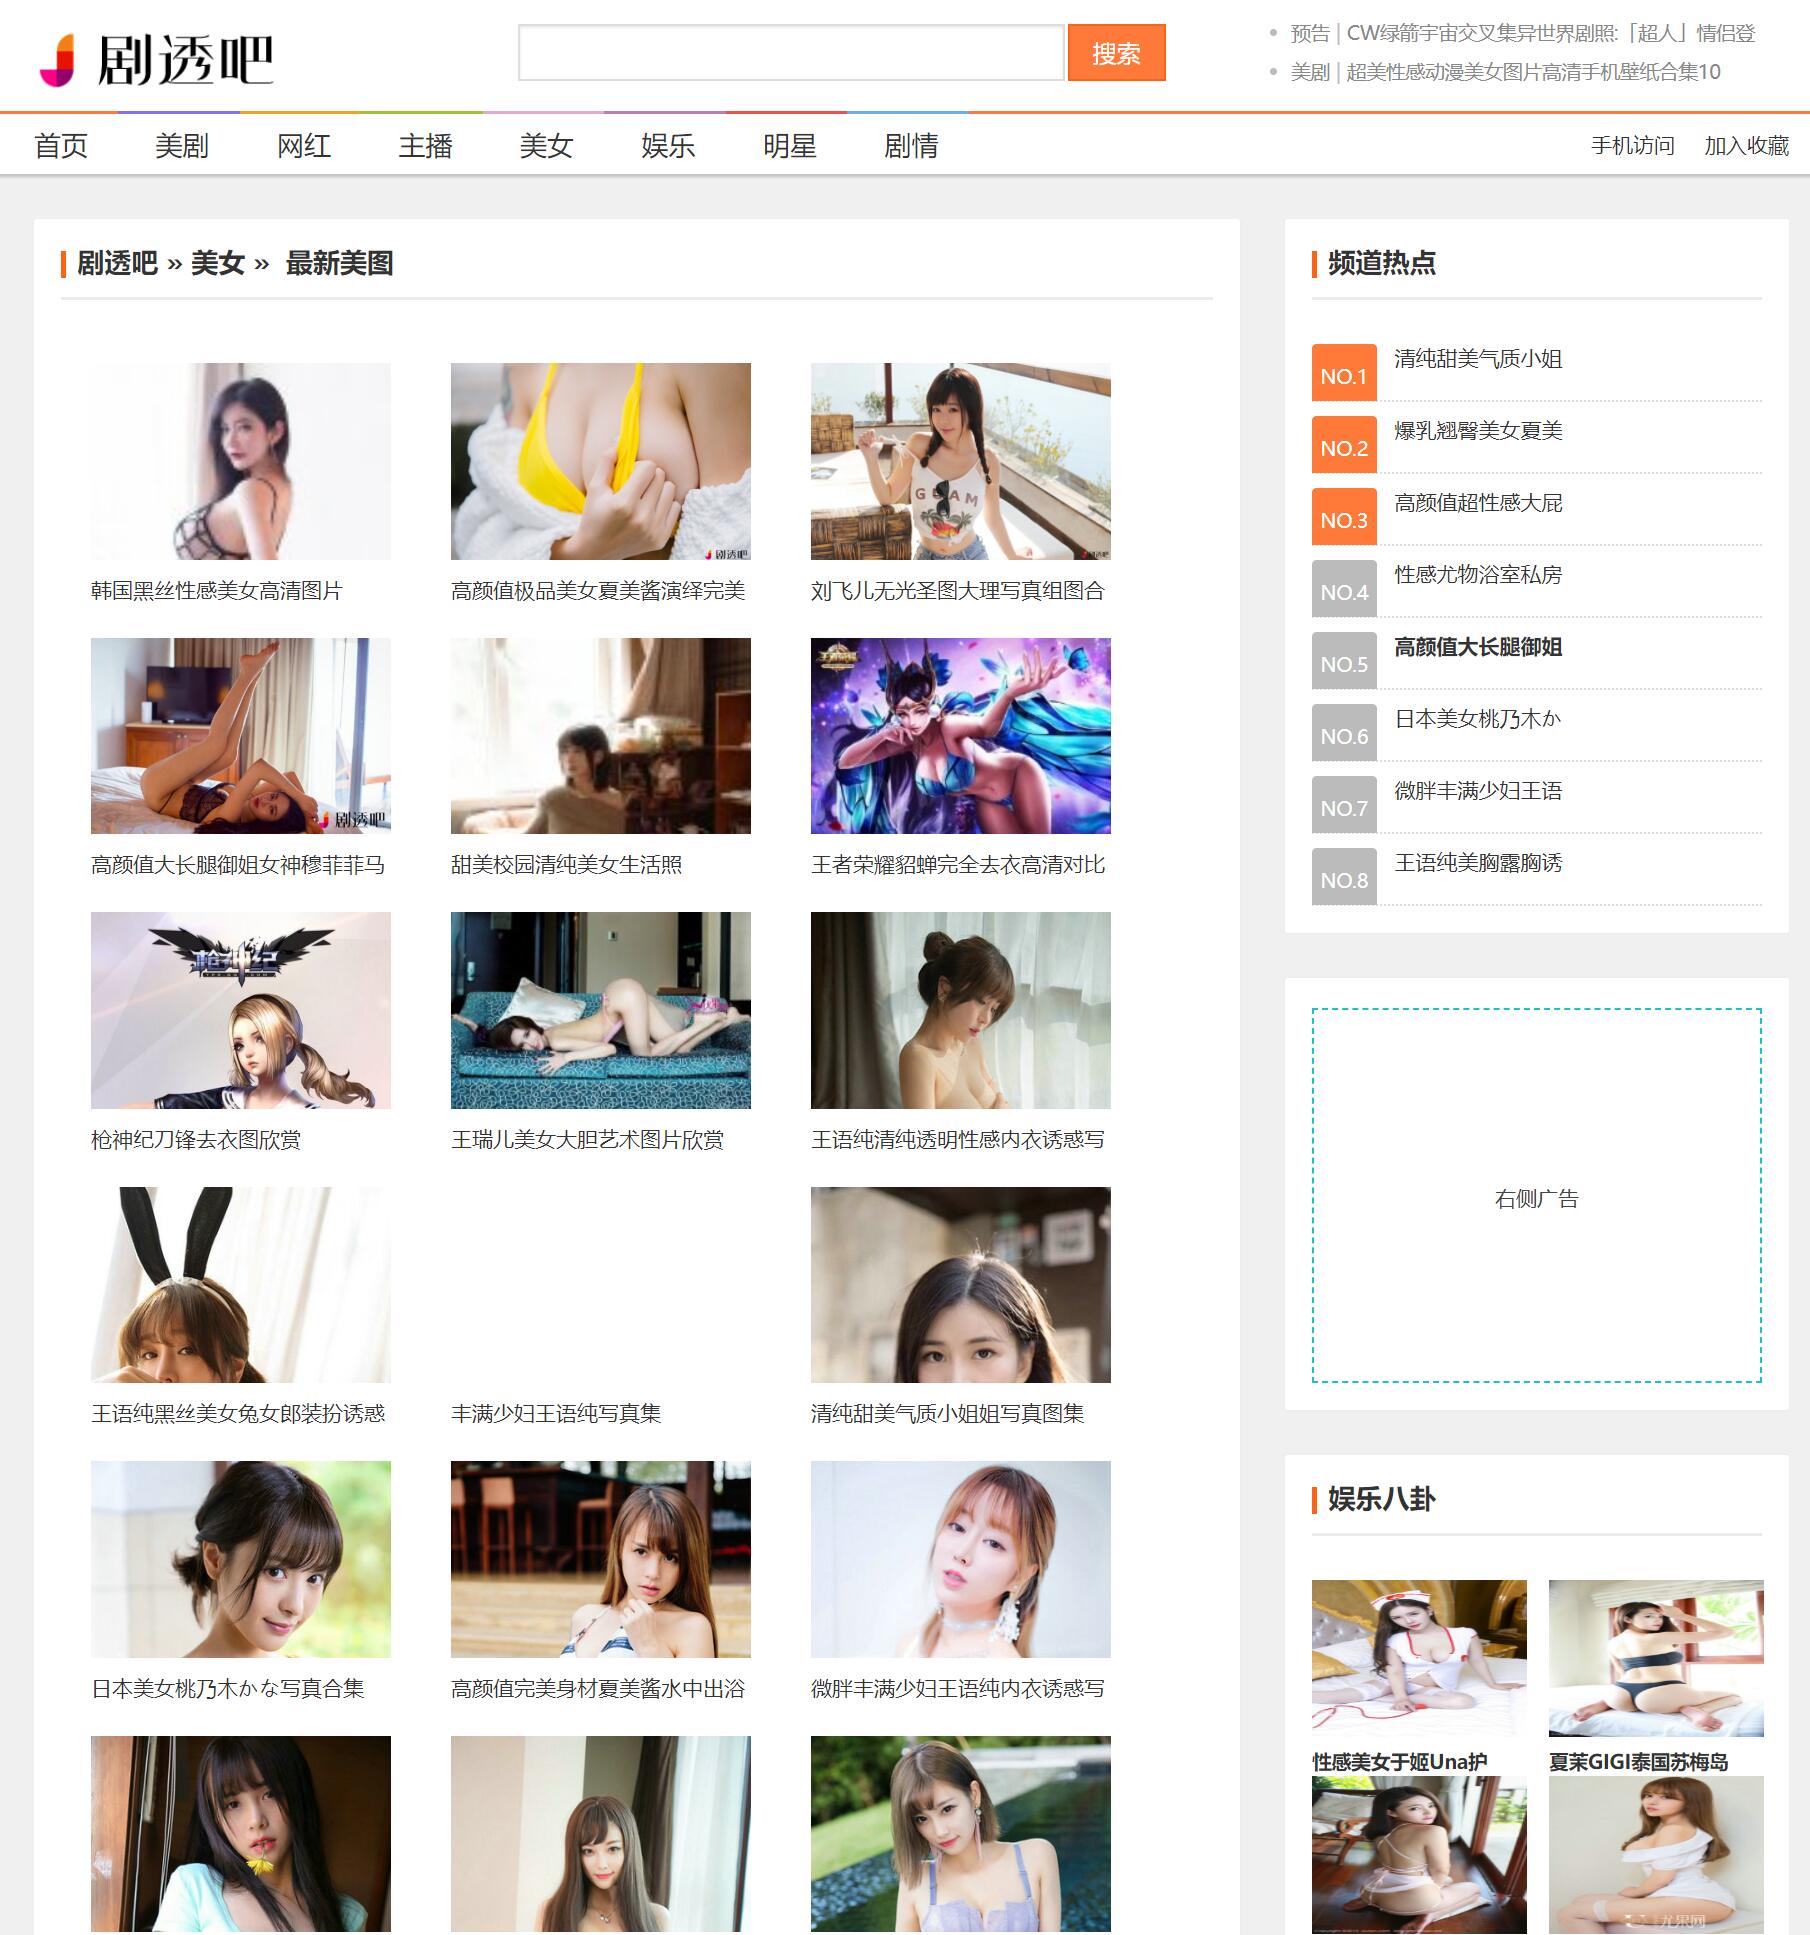The image size is (1810, 1935).
Task: Go to the 美剧 menu item
Action: coord(182,146)
